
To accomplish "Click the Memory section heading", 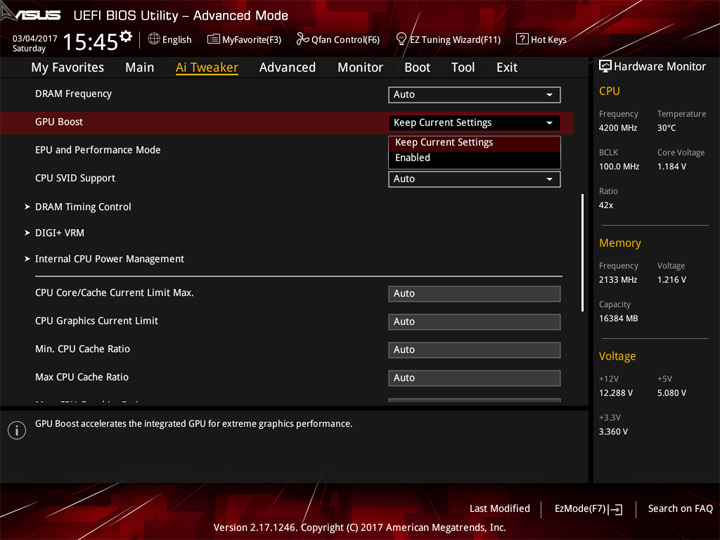I will pyautogui.click(x=620, y=243).
